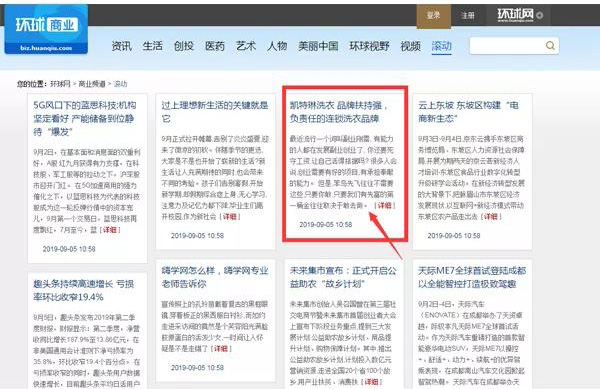Open the 未来集市宣布 article title
This screenshot has width=600, height=389.
tap(343, 277)
